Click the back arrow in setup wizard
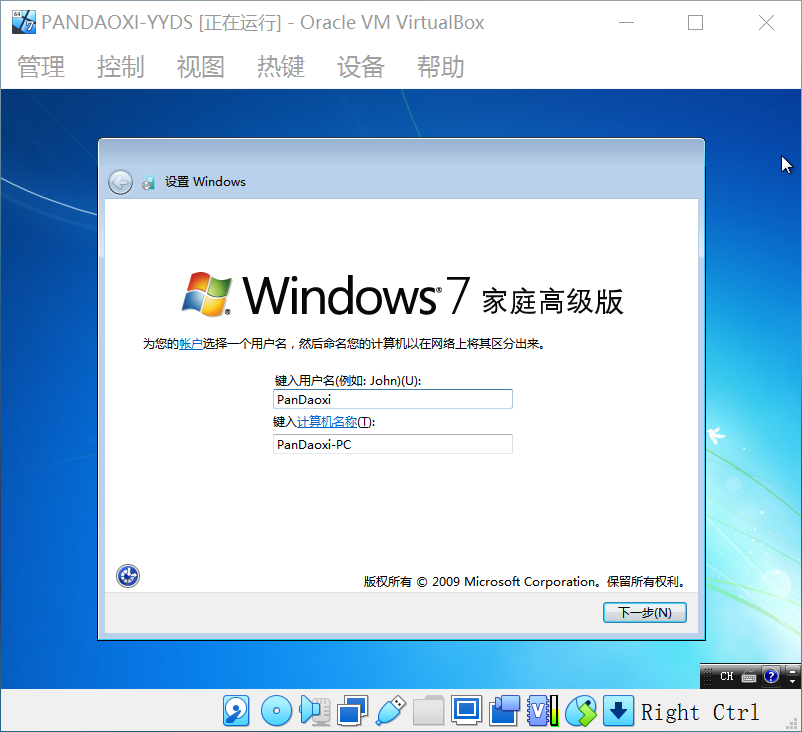This screenshot has width=802, height=732. click(x=120, y=182)
